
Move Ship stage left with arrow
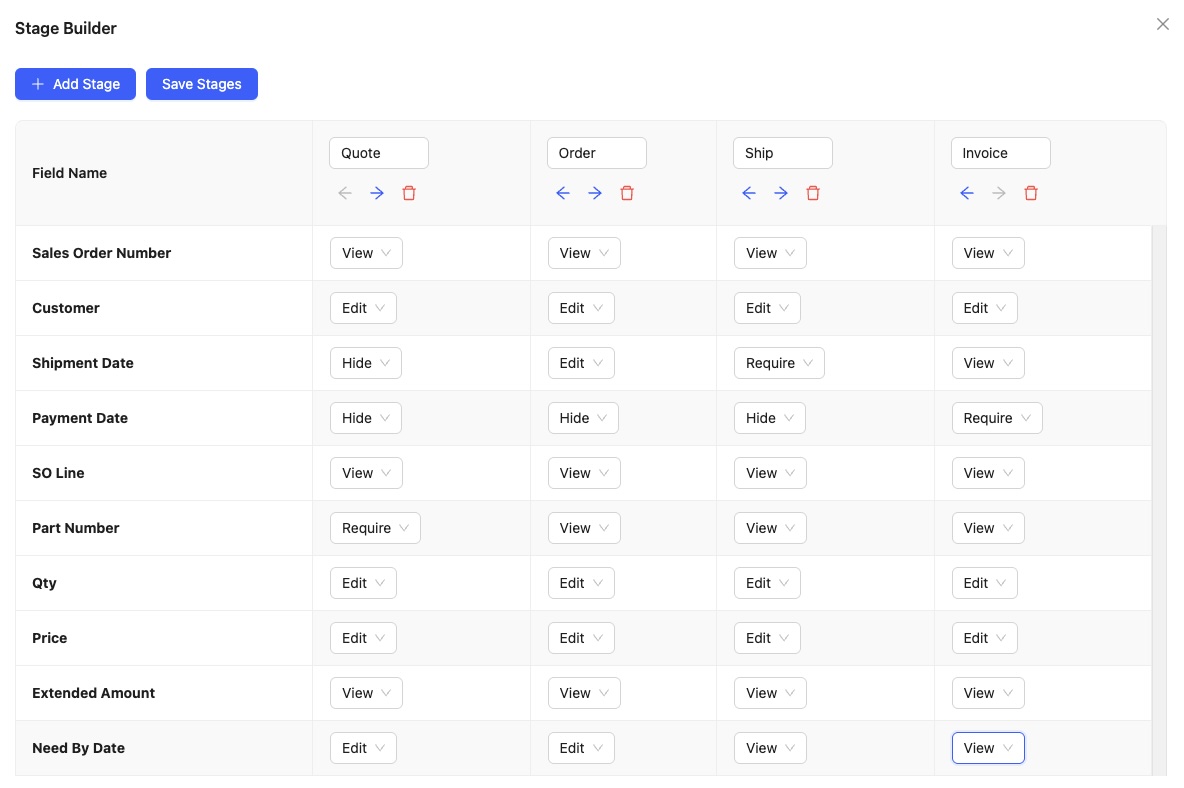(749, 193)
